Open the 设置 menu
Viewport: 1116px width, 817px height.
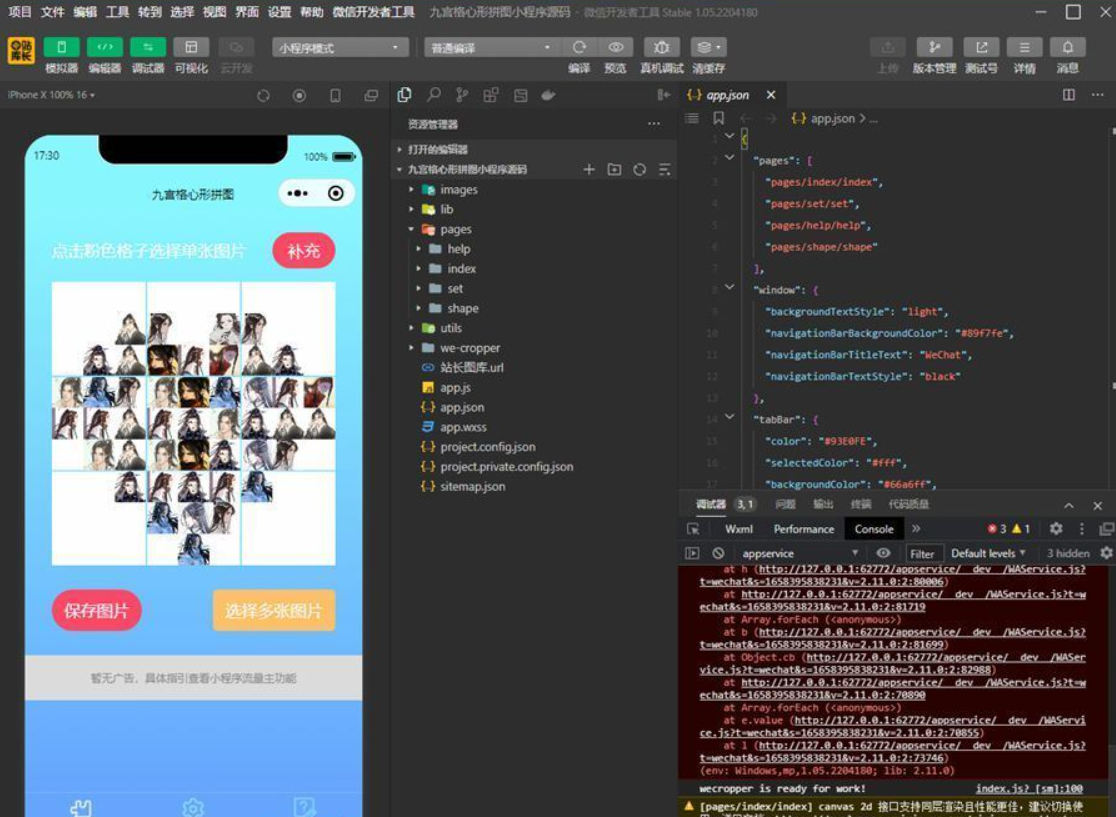click(x=279, y=12)
